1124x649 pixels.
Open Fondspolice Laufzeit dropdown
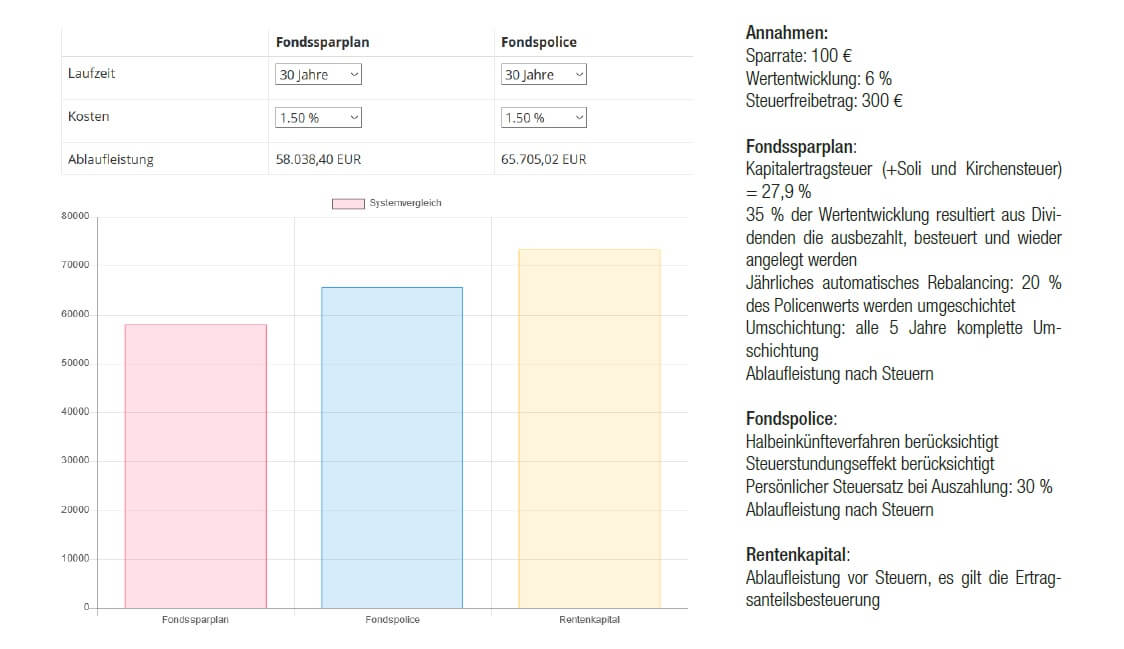[x=543, y=75]
